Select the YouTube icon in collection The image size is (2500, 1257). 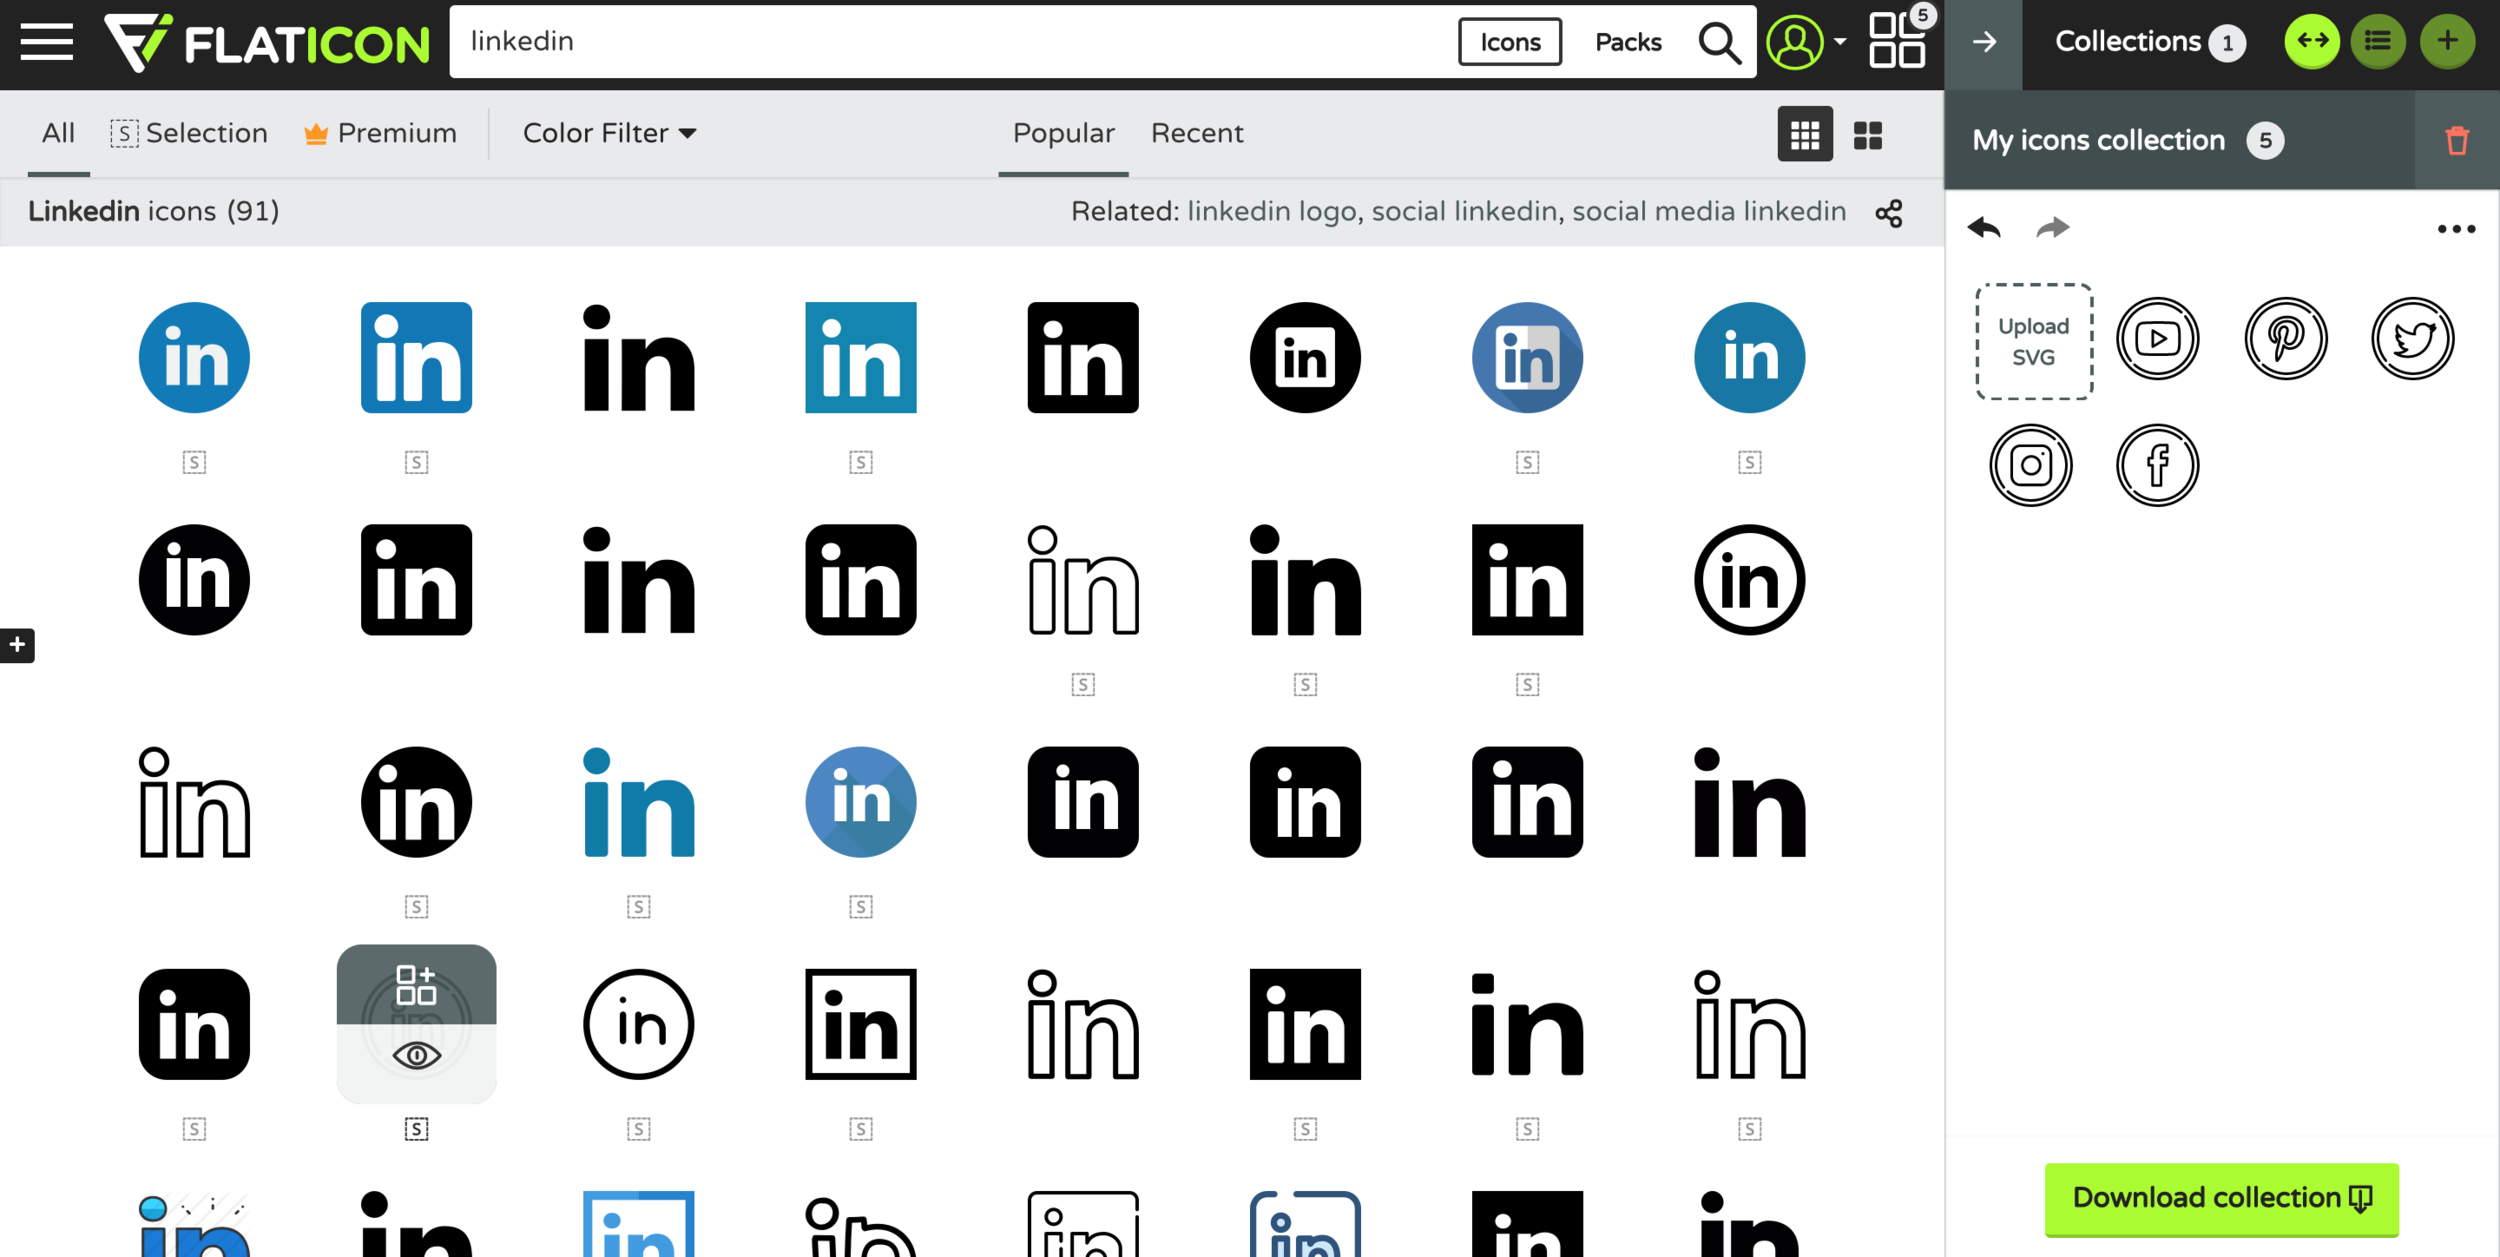pyautogui.click(x=2158, y=338)
